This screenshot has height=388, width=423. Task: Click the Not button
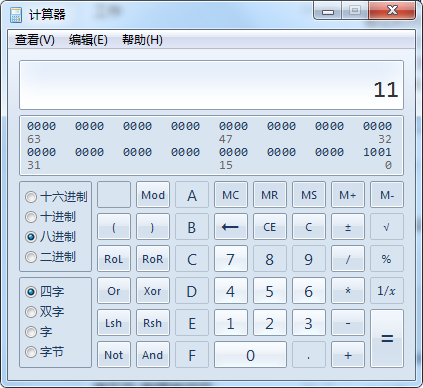point(114,355)
